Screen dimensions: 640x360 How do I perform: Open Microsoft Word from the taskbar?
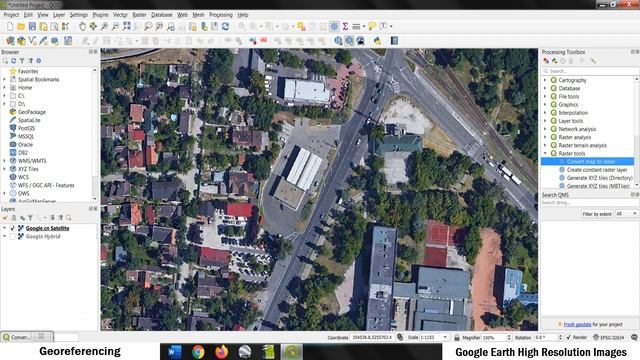tap(175, 352)
